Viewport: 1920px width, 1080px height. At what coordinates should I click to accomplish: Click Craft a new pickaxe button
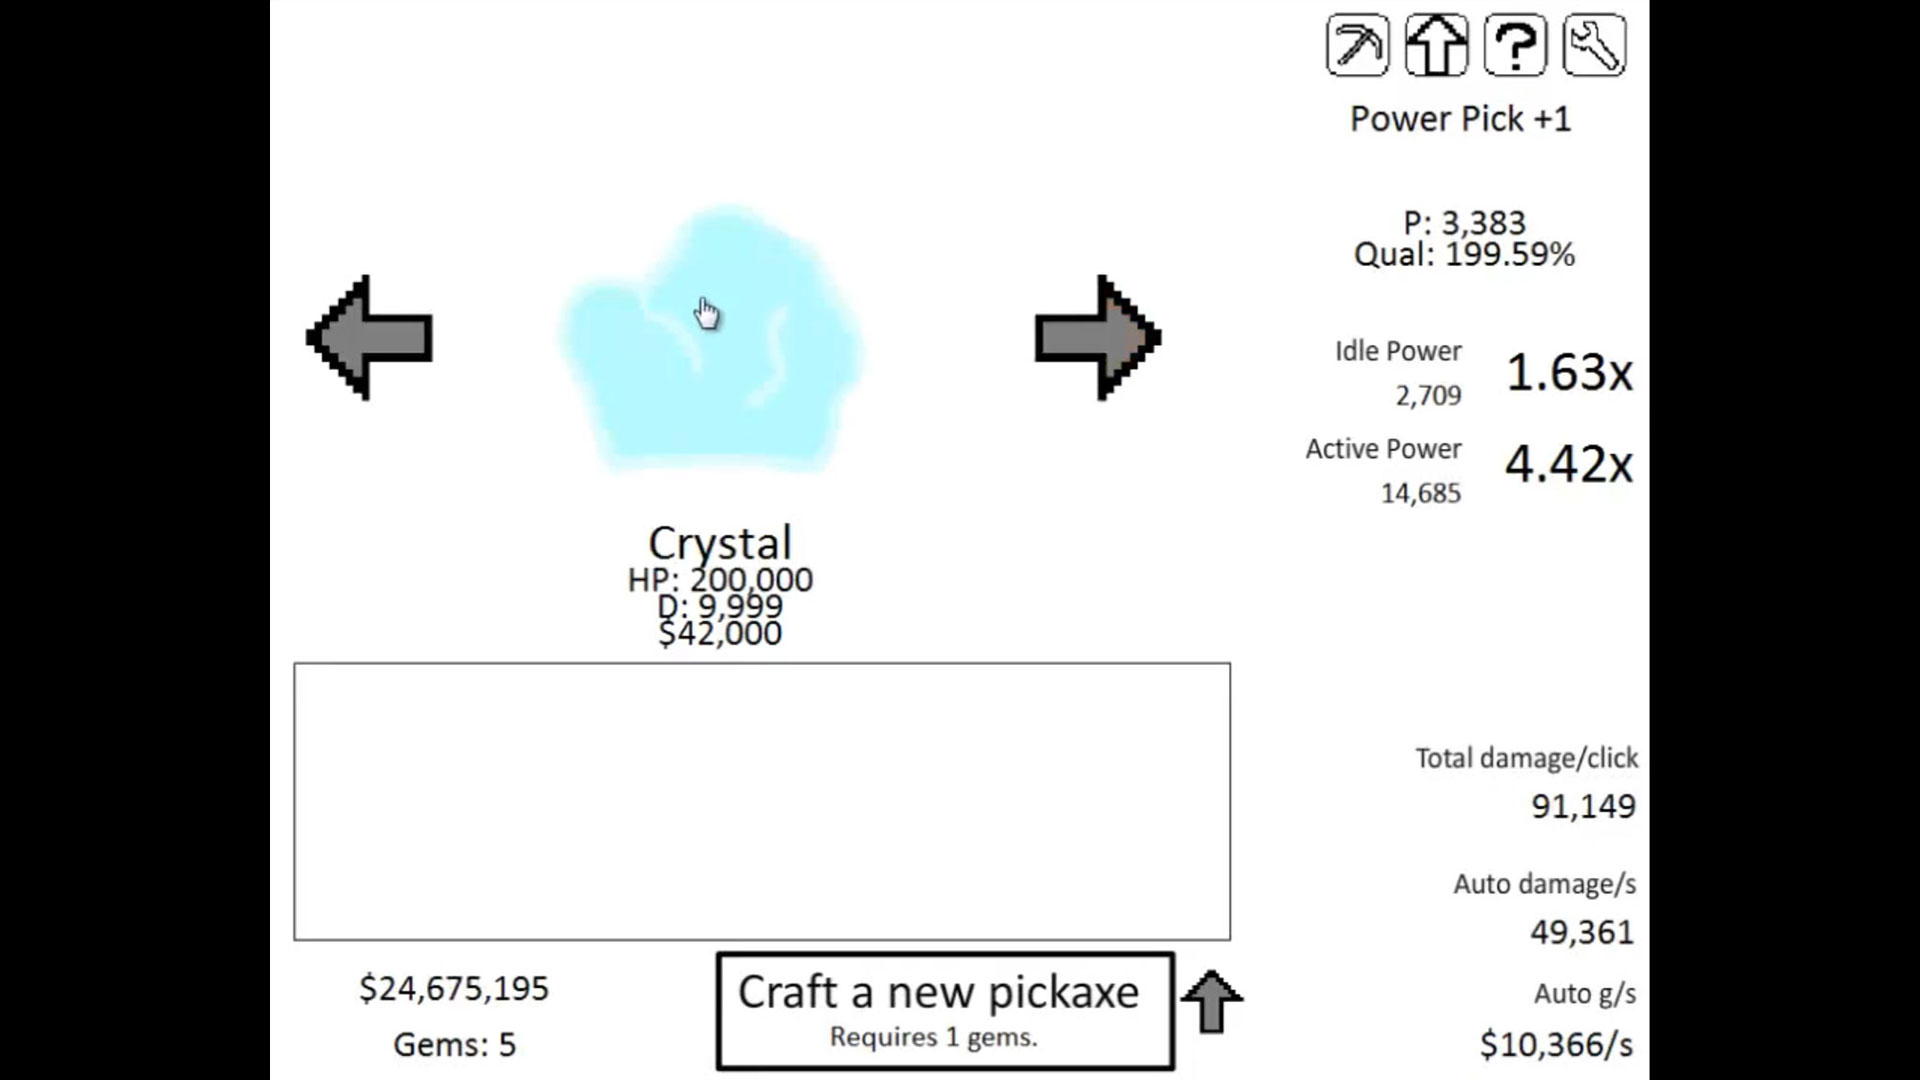945,1011
